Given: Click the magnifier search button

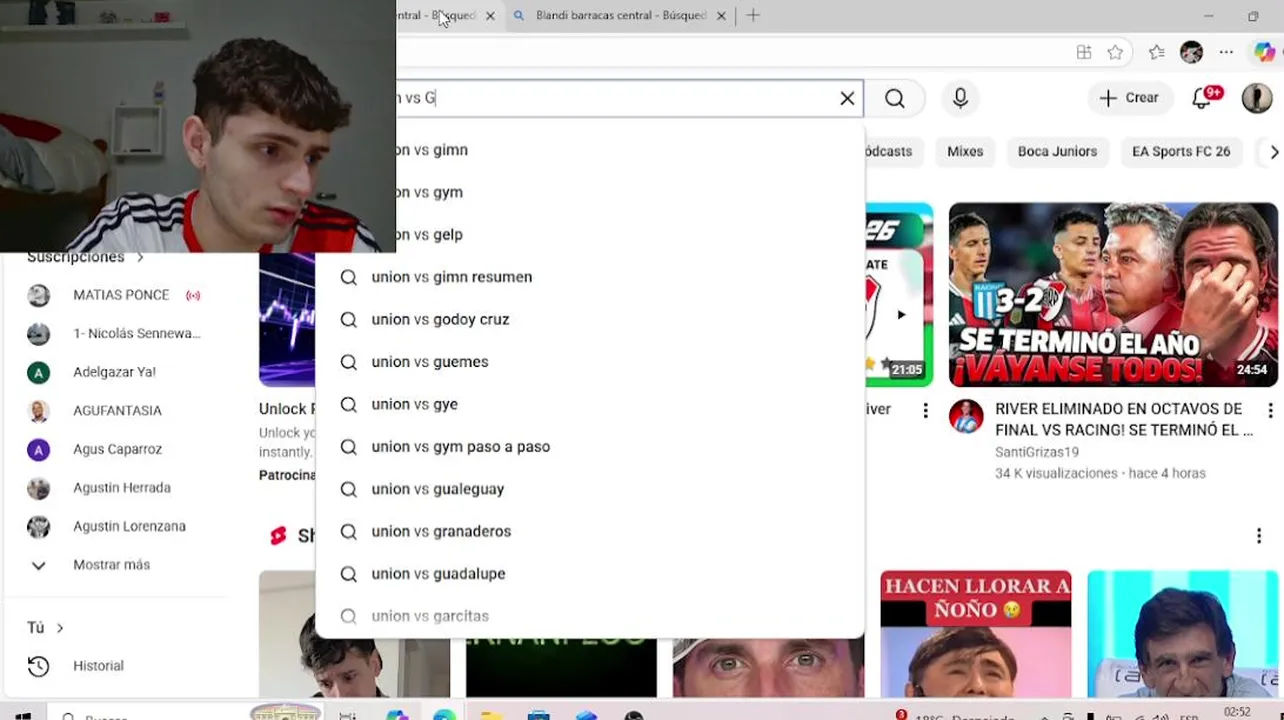Looking at the screenshot, I should pyautogui.click(x=894, y=98).
